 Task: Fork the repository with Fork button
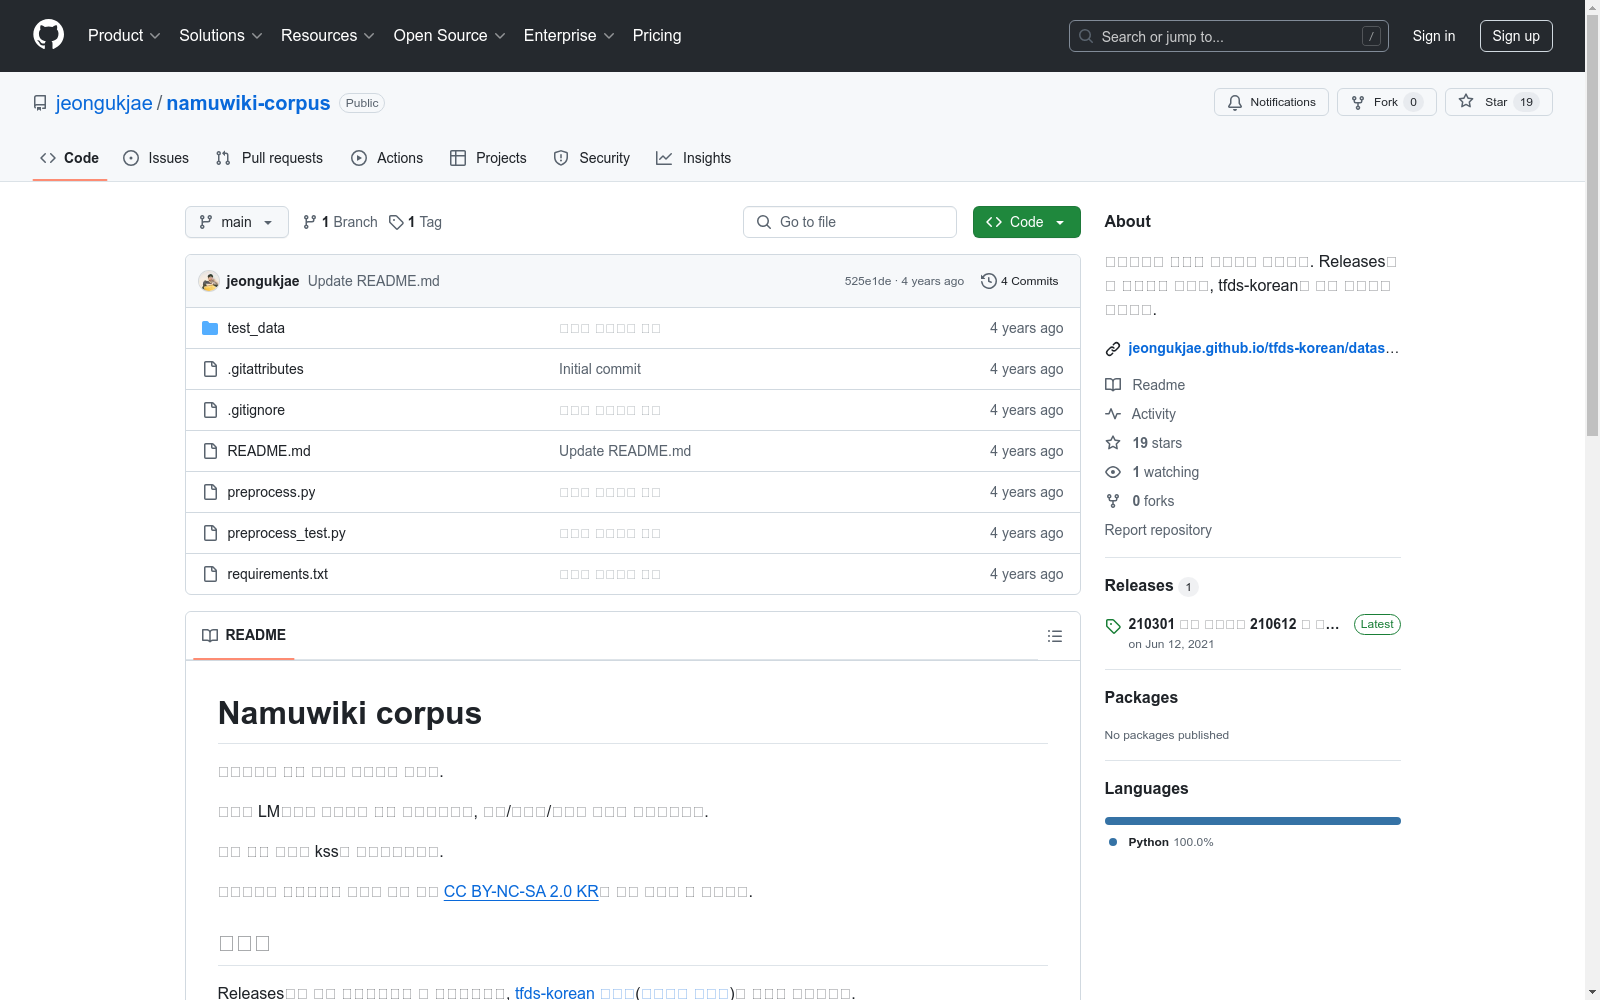pyautogui.click(x=1386, y=102)
